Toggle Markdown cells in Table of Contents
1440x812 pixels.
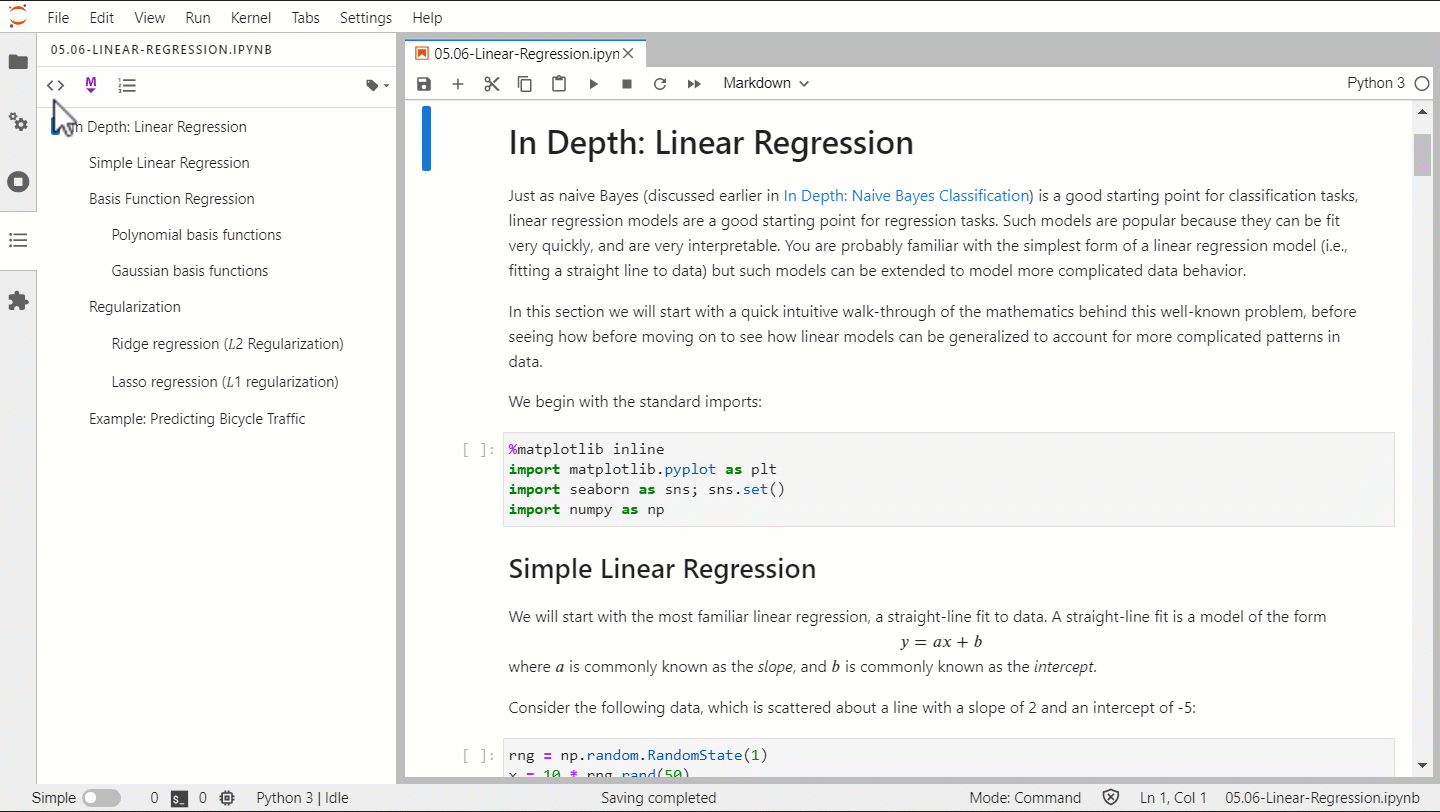[90, 85]
